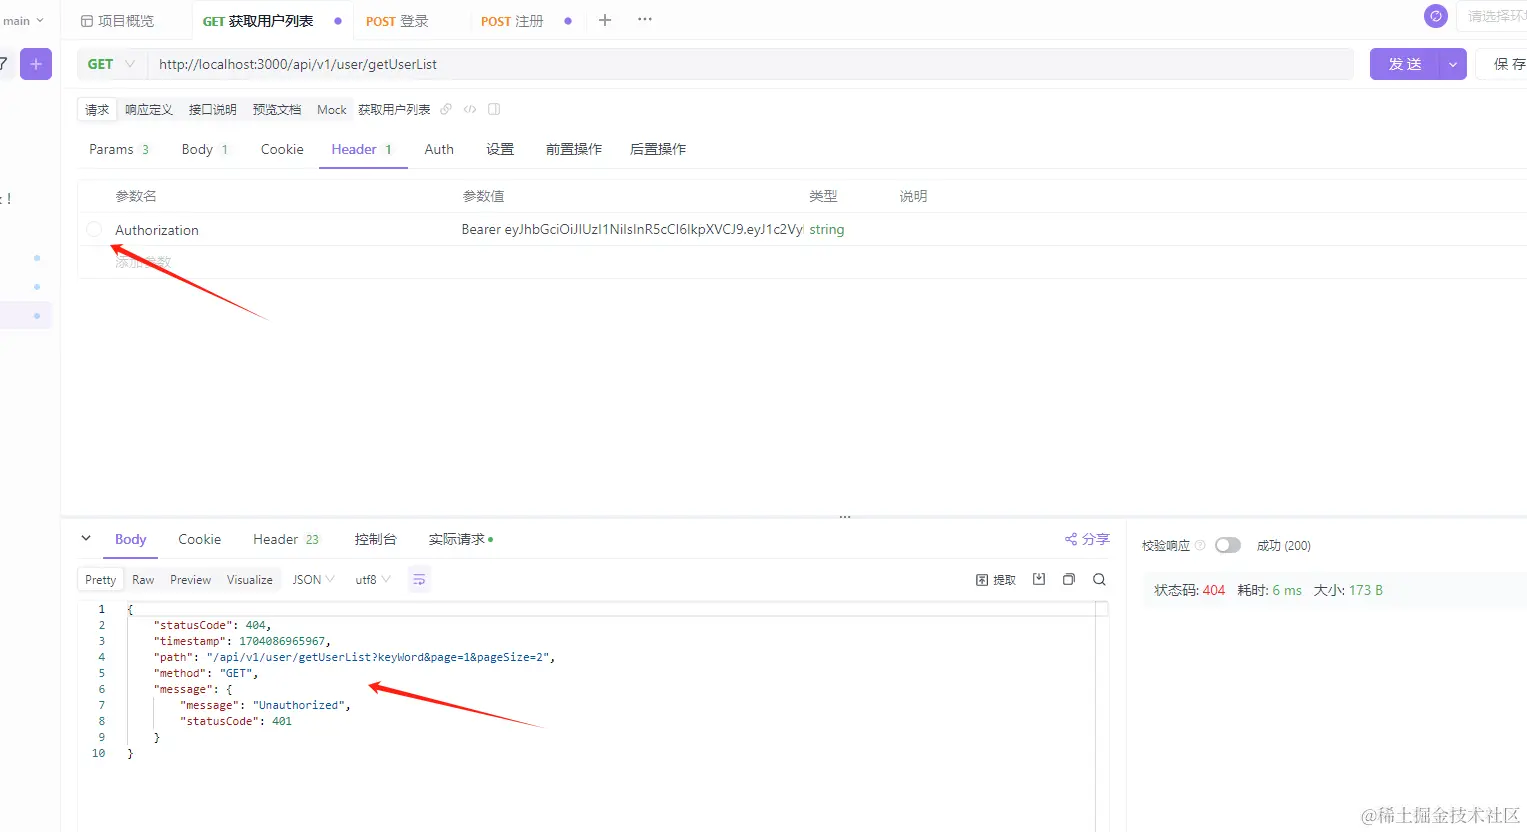Click the request URL input field
Screen dimensions: 1527x832
750,64
